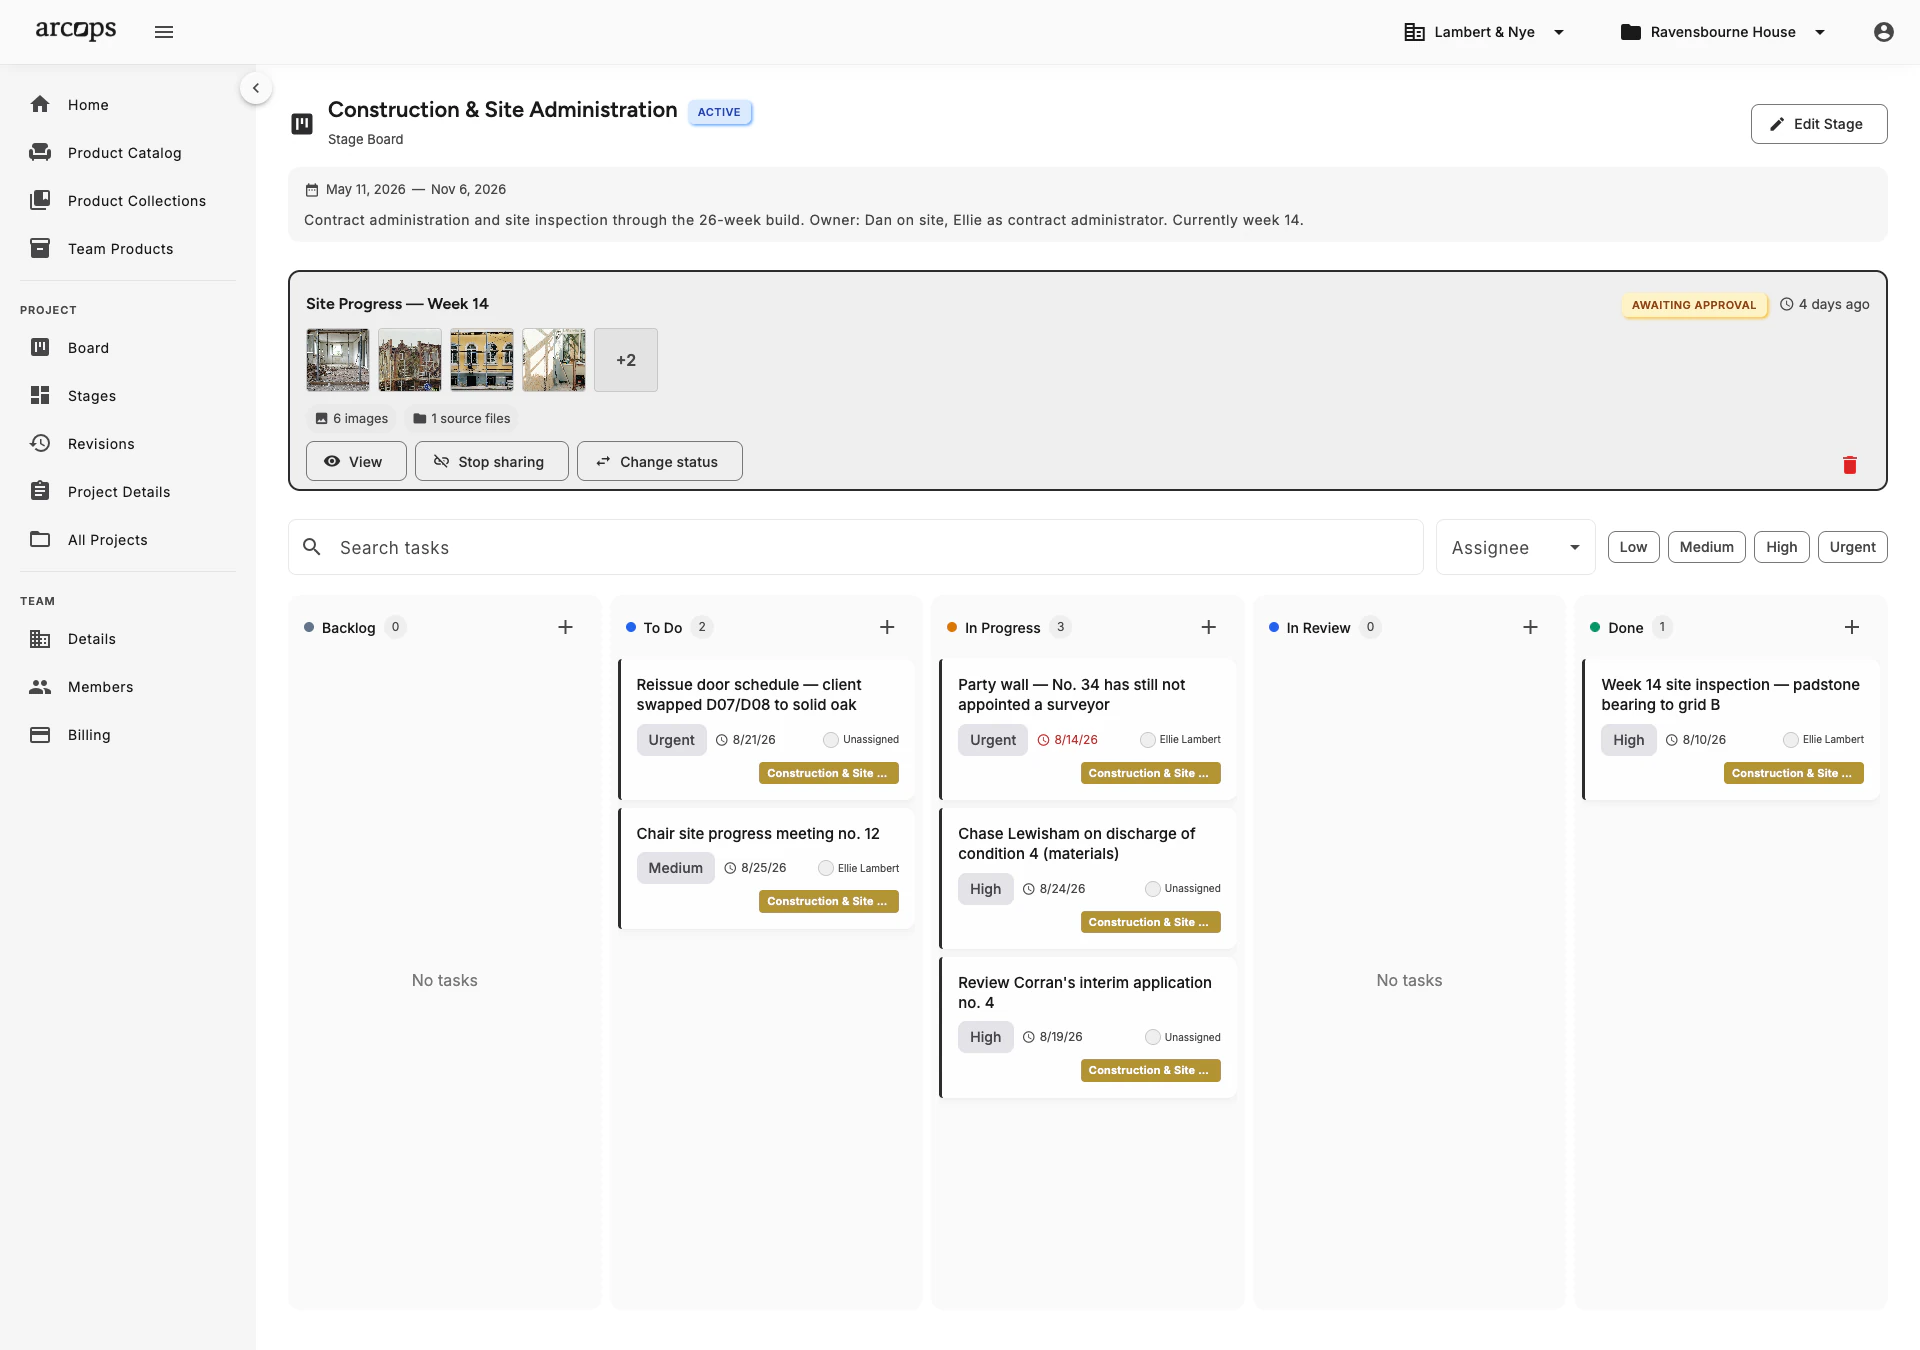Expand the Lambert & Nye organization dropdown
This screenshot has width=1920, height=1350.
tap(1484, 32)
